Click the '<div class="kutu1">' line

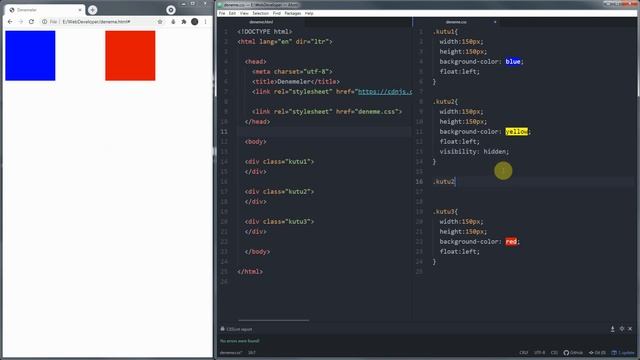tap(279, 162)
